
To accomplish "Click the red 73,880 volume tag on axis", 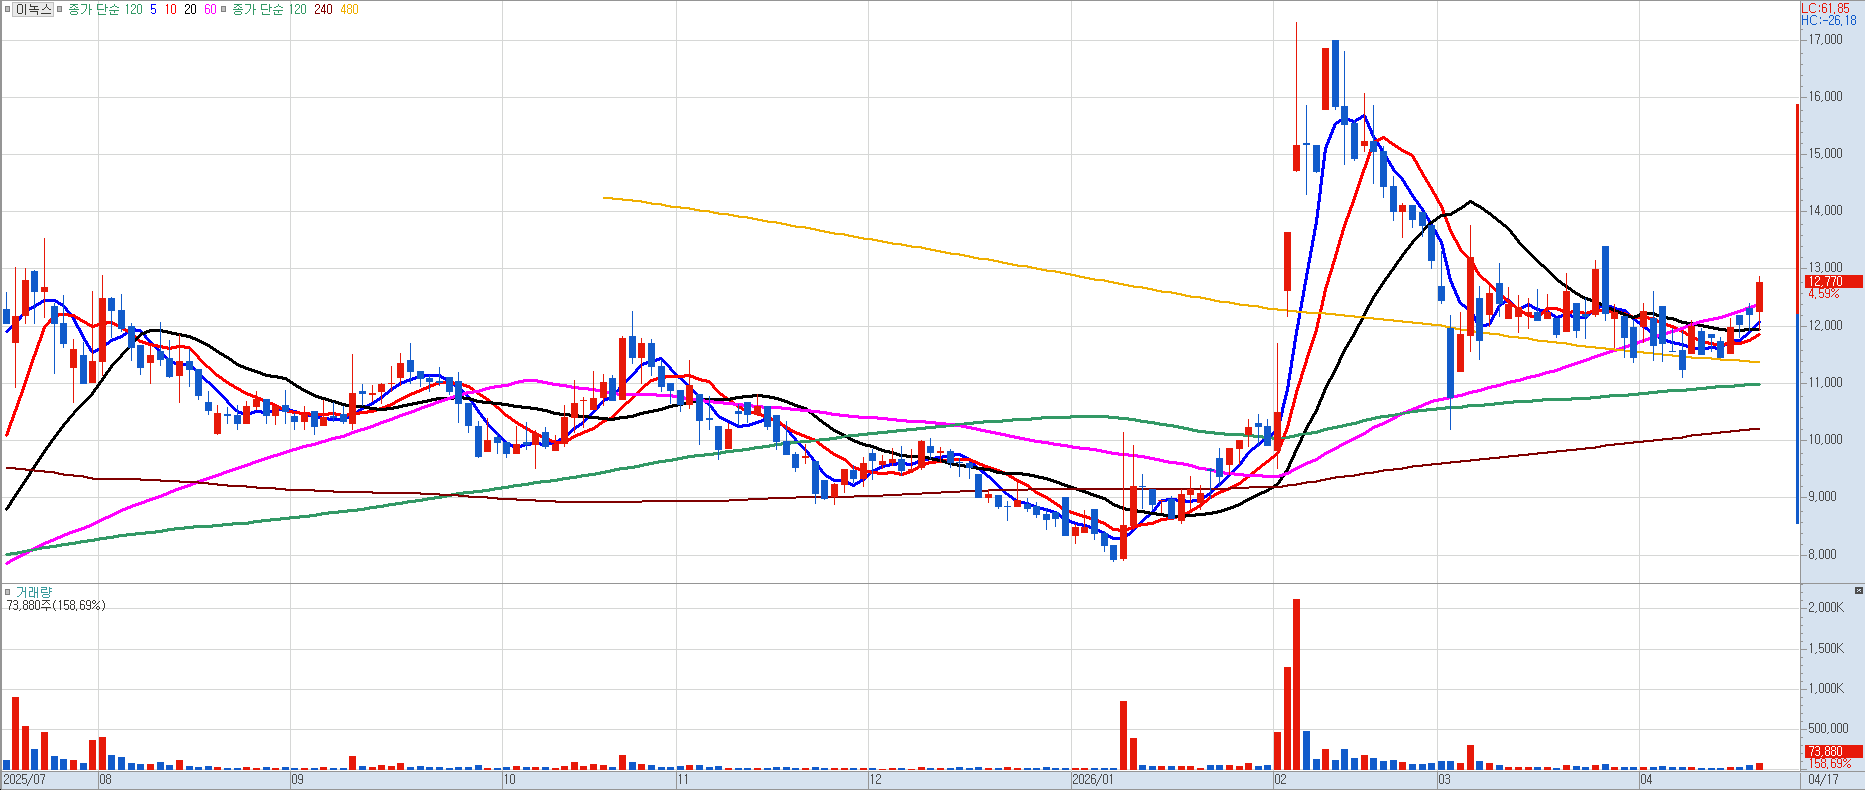I will [1833, 752].
